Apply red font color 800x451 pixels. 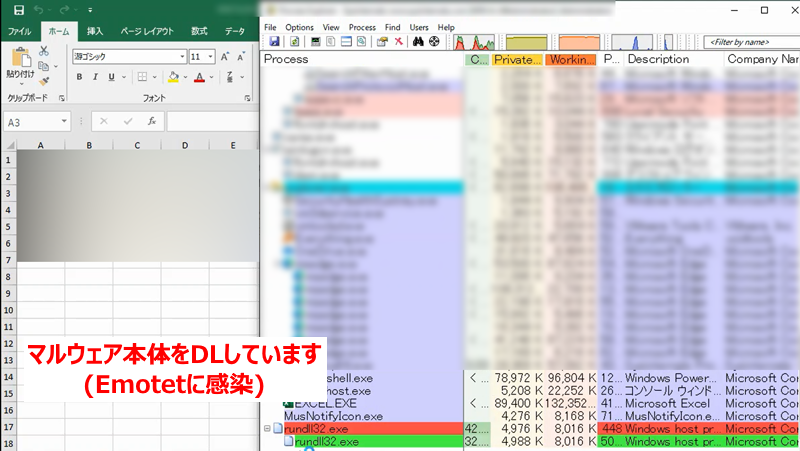pyautogui.click(x=200, y=77)
